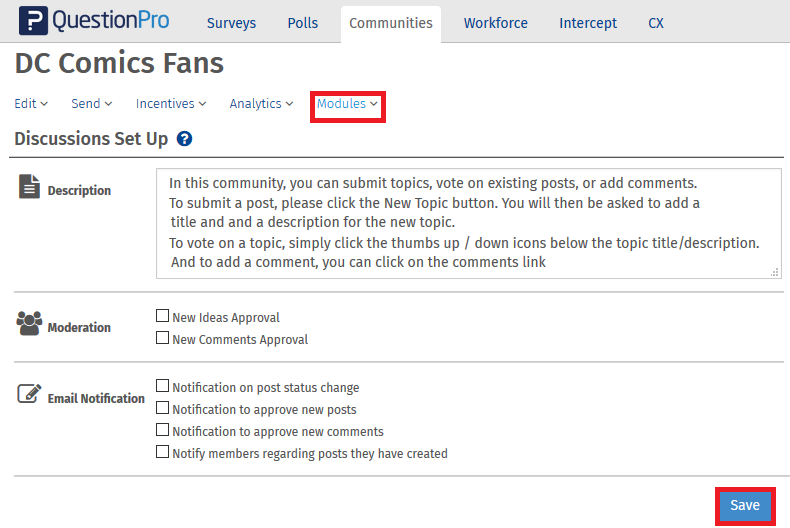Click inside the Description text area
The image size is (790, 528).
[468, 223]
